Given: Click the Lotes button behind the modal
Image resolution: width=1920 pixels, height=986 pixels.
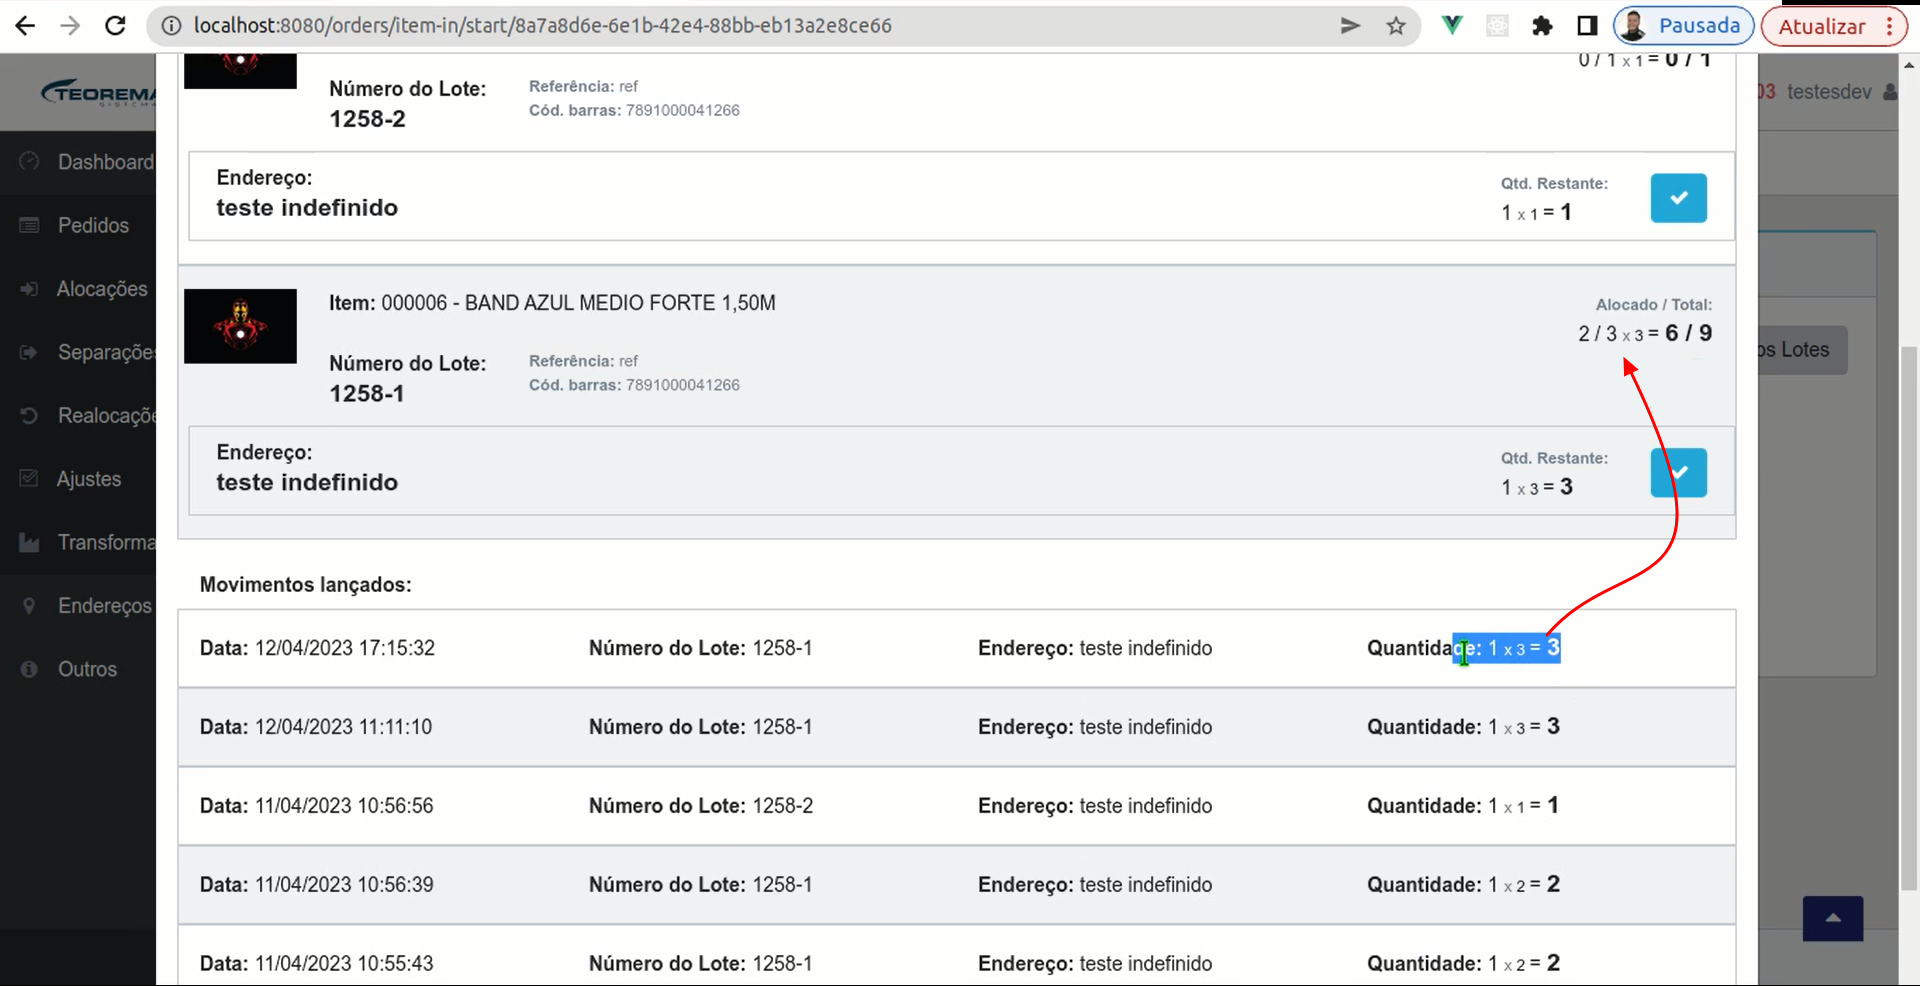Looking at the screenshot, I should click(x=1802, y=350).
